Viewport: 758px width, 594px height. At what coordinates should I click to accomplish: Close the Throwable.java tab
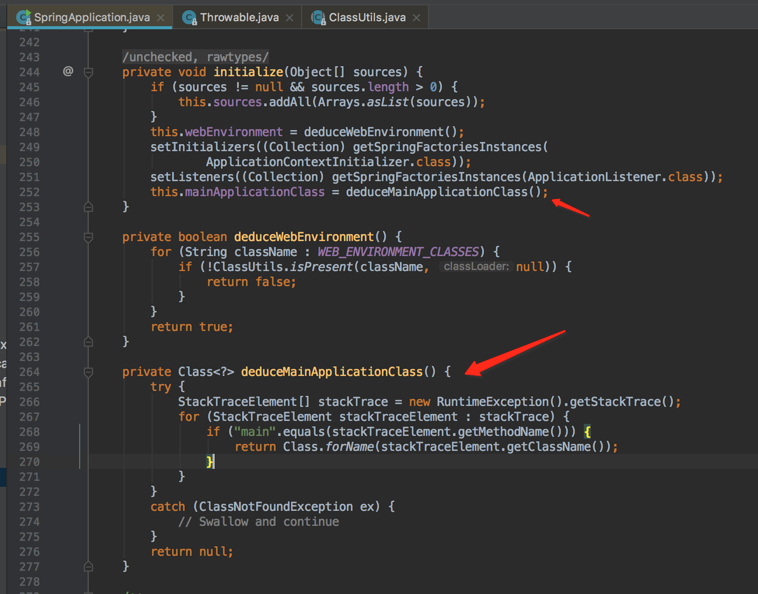[289, 18]
